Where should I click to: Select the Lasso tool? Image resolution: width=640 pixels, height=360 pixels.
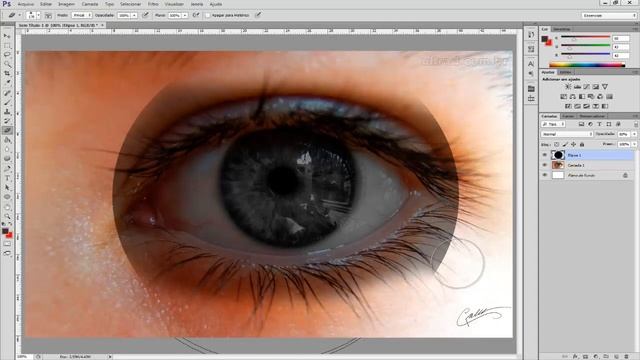(x=7, y=55)
